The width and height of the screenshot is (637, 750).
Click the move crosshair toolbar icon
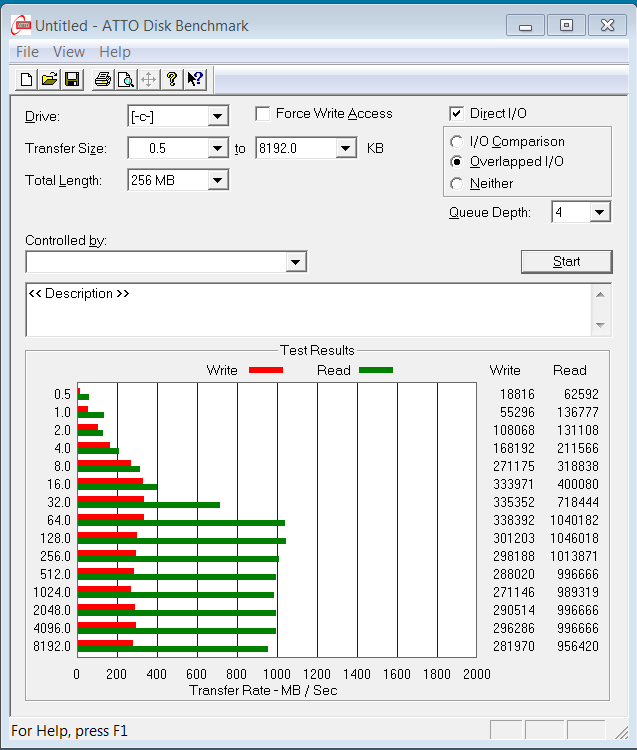click(149, 79)
